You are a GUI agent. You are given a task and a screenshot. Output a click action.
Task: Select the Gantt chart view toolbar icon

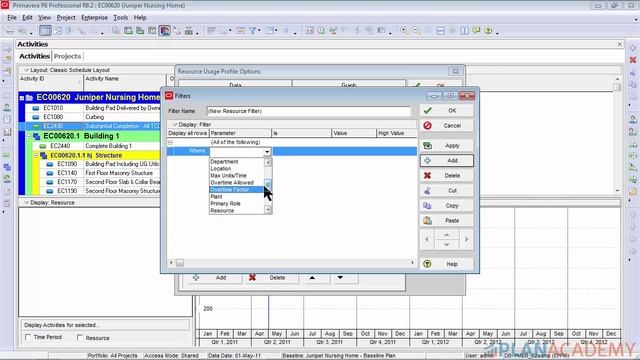[45, 31]
